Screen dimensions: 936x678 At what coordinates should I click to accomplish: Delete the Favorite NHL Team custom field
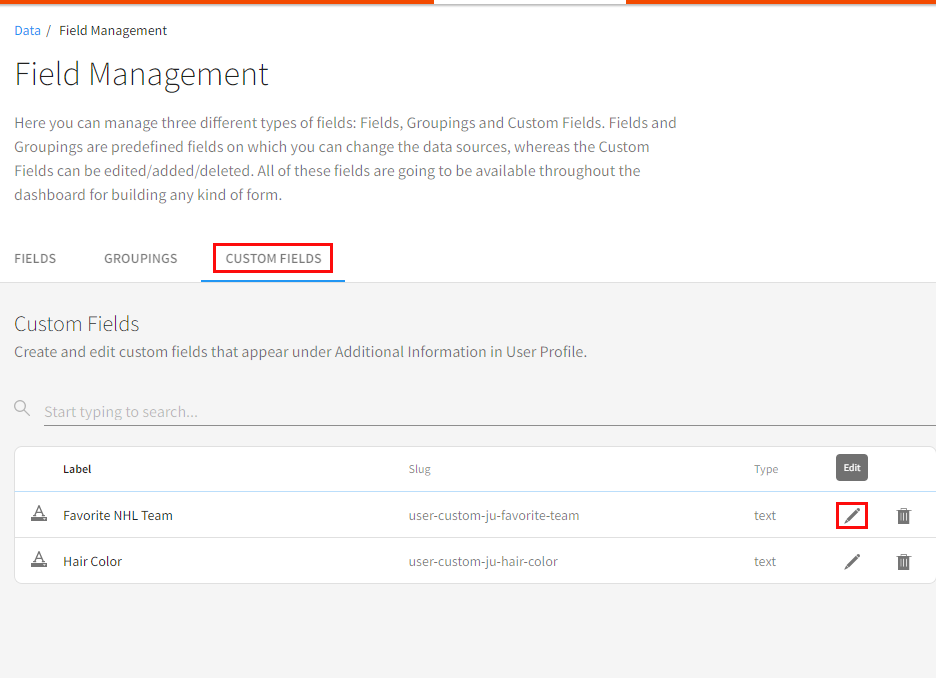click(x=904, y=516)
